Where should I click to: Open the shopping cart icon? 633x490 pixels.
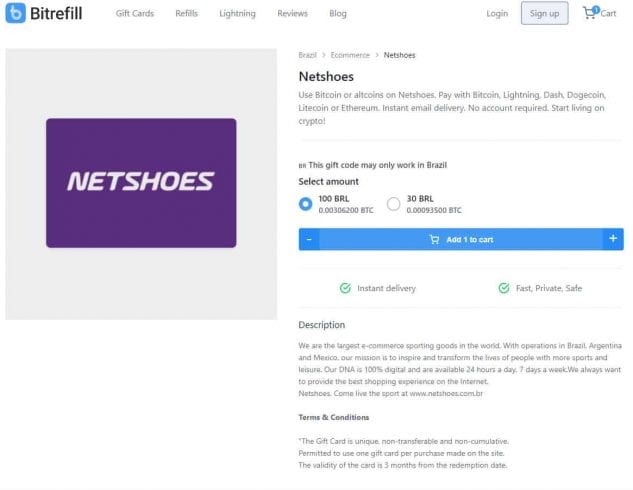click(x=590, y=13)
